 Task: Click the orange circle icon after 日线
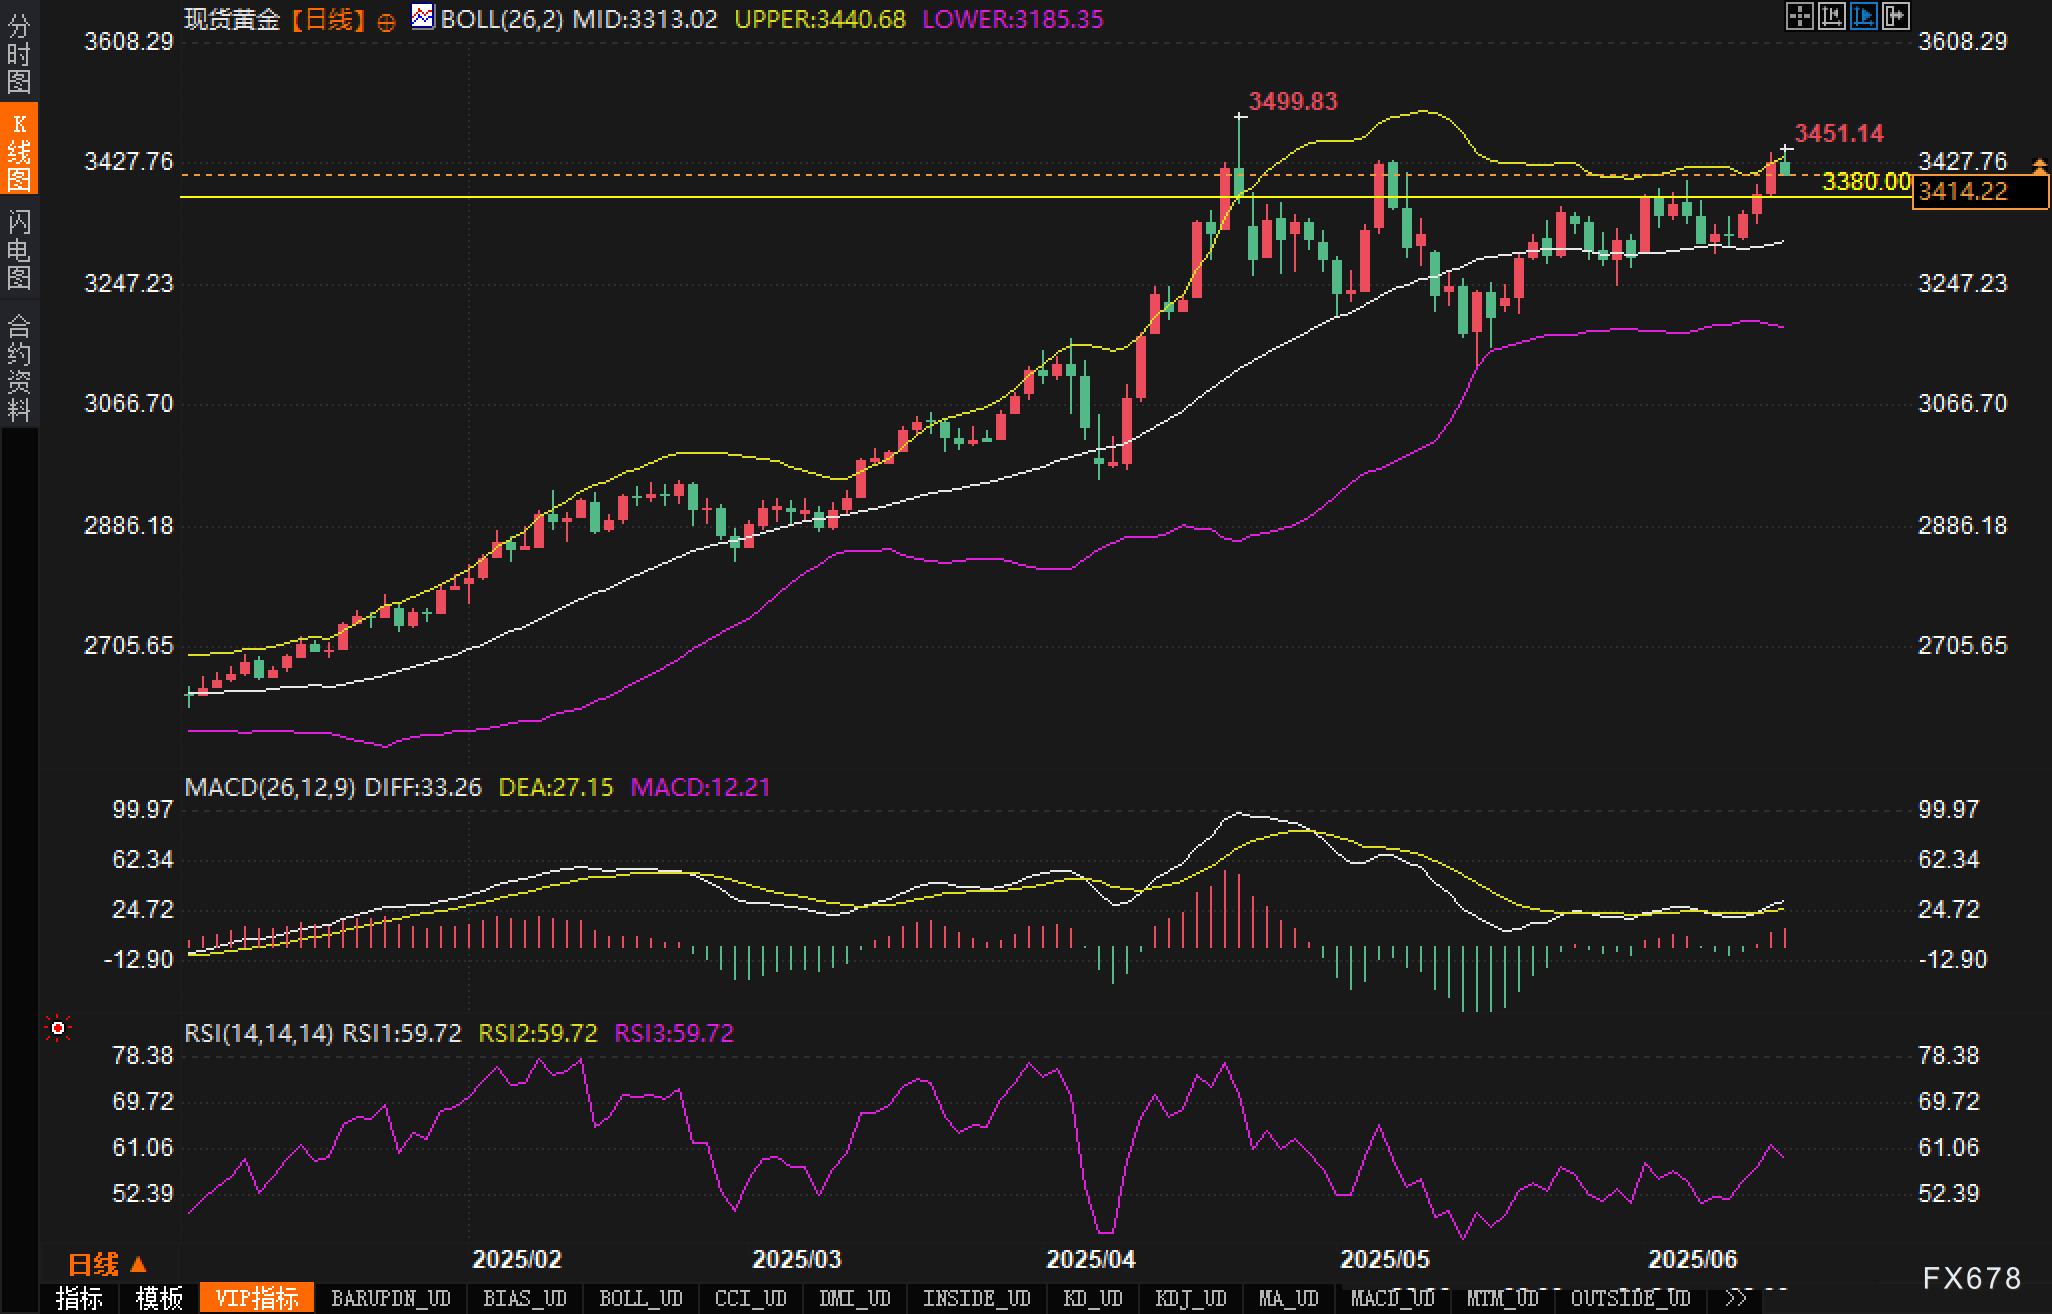click(387, 22)
